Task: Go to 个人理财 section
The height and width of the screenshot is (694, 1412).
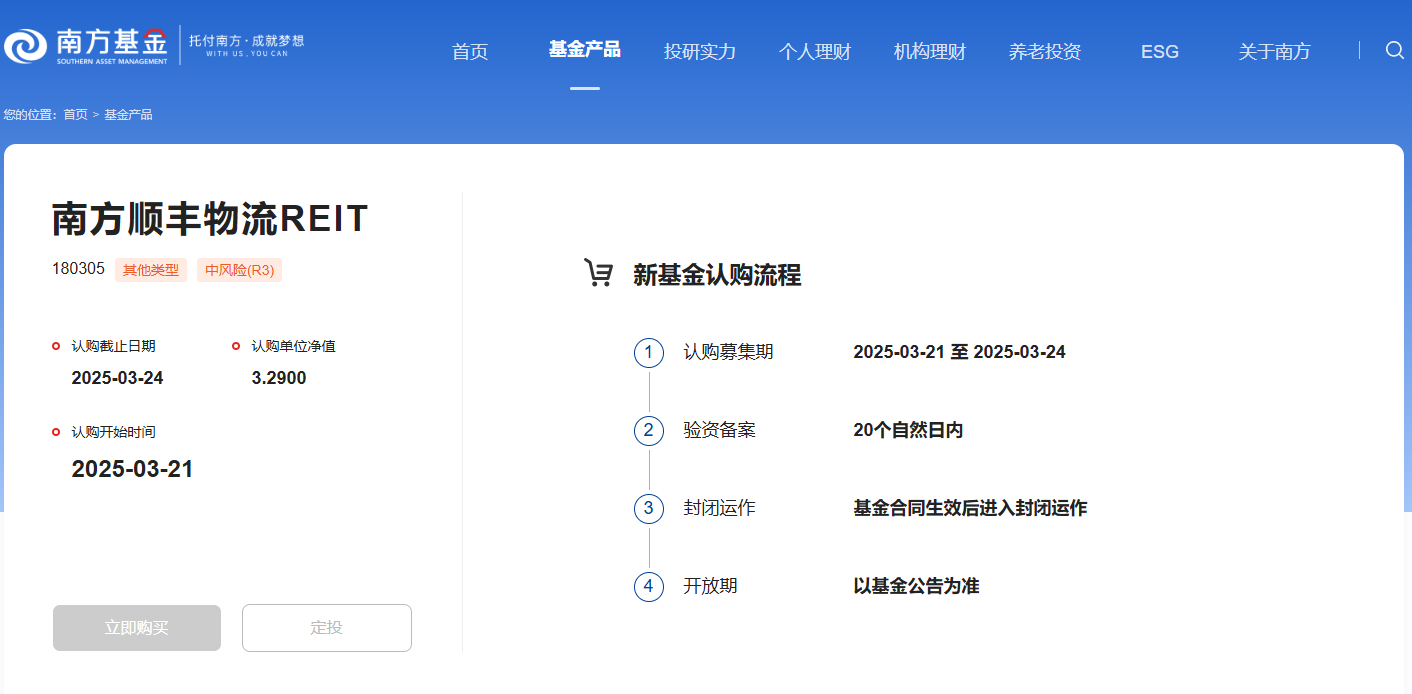Action: [x=815, y=52]
